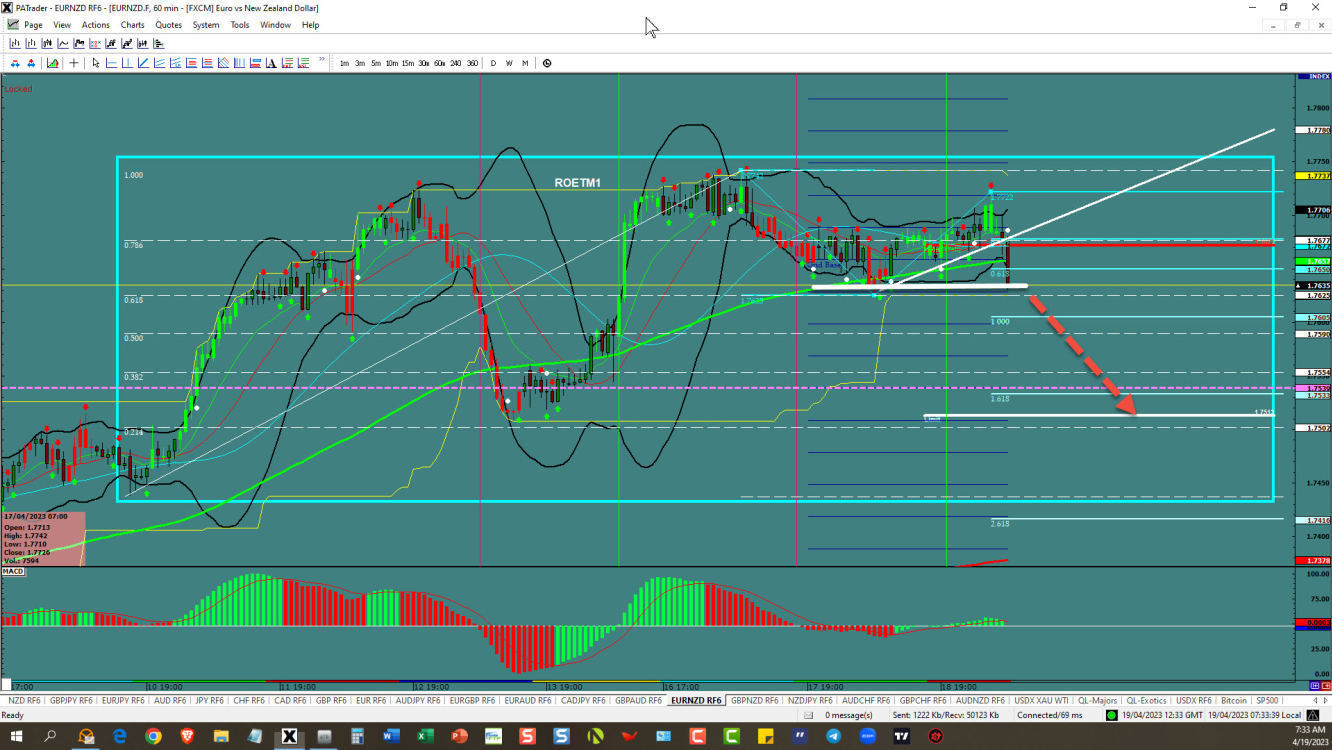Open PowerPoint from the taskbar
This screenshot has height=750, width=1332.
459,737
